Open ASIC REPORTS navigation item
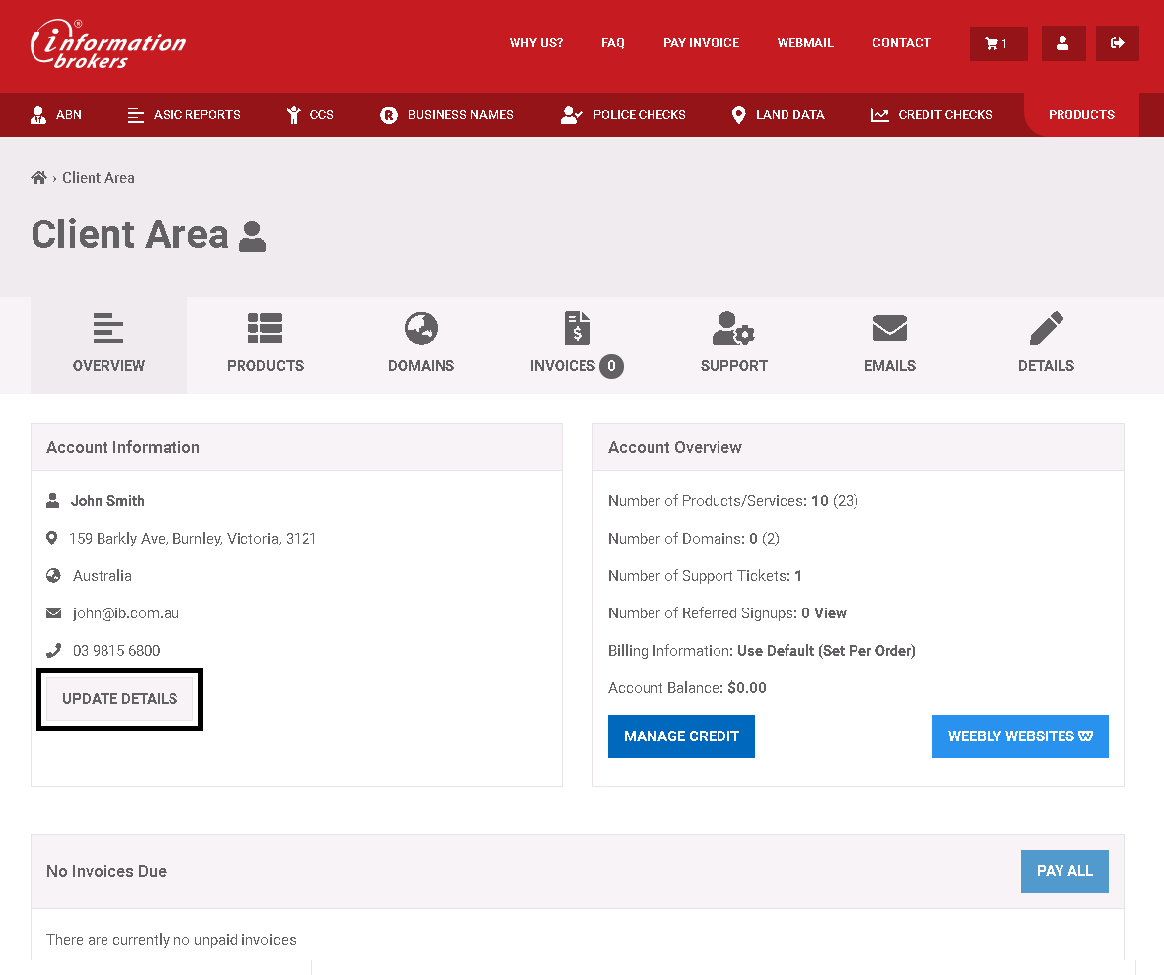1164x975 pixels. coord(197,115)
